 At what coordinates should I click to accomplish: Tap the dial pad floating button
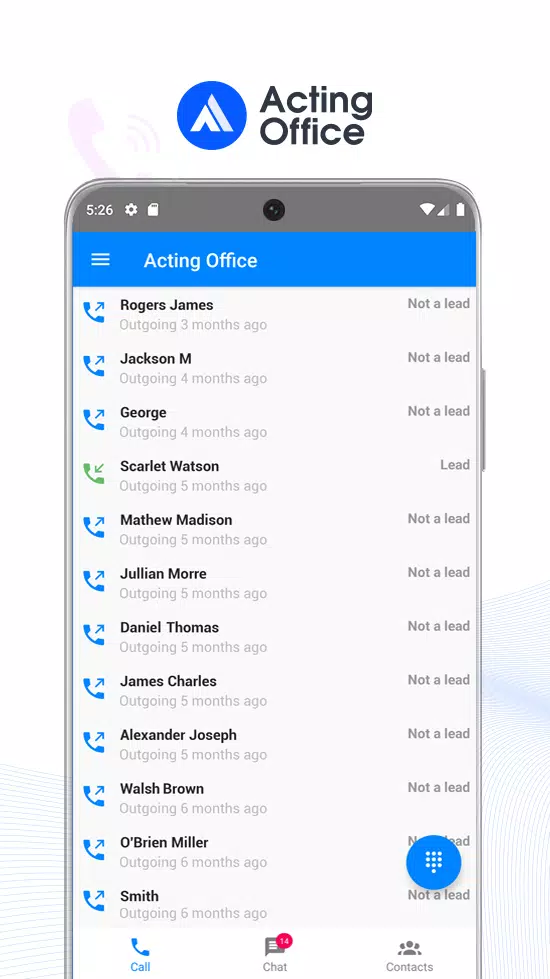433,862
